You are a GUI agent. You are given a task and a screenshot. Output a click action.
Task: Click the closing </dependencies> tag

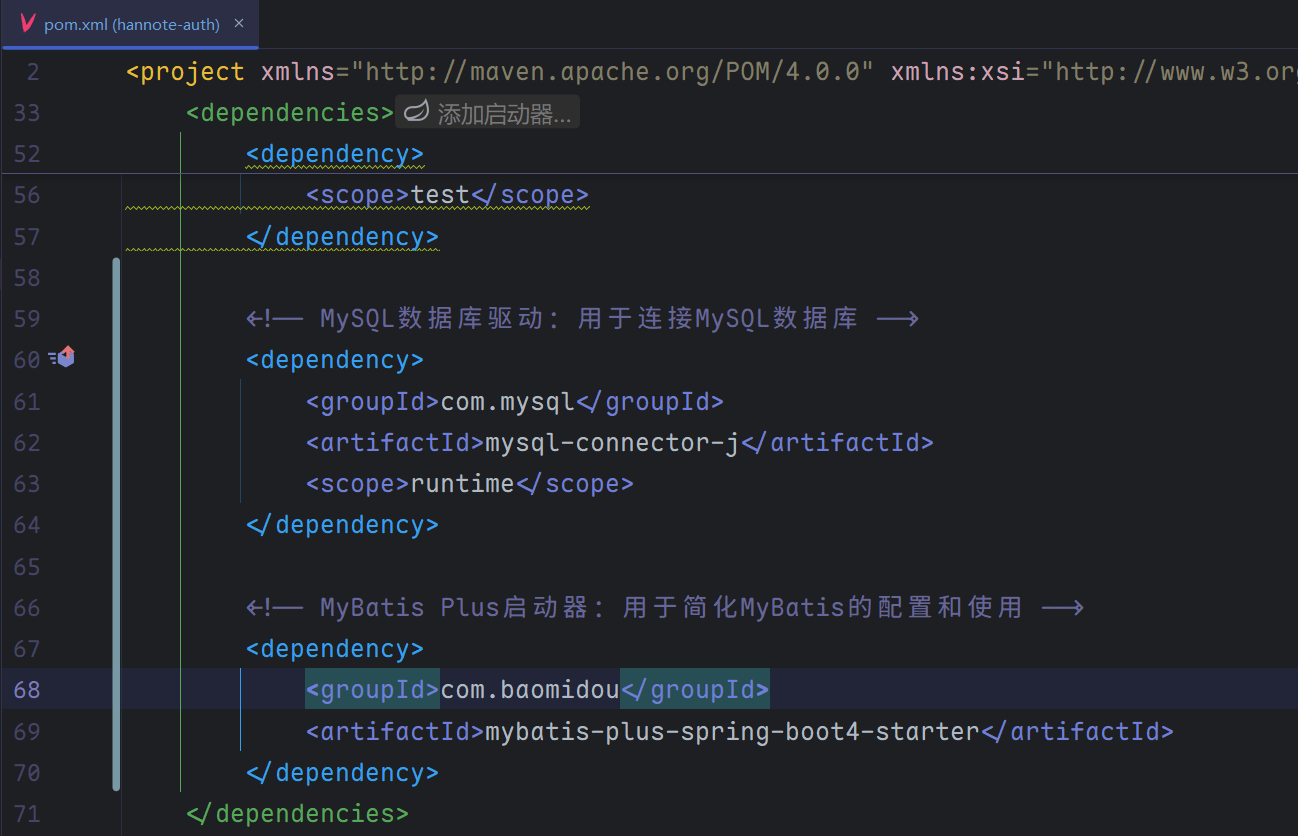[298, 813]
